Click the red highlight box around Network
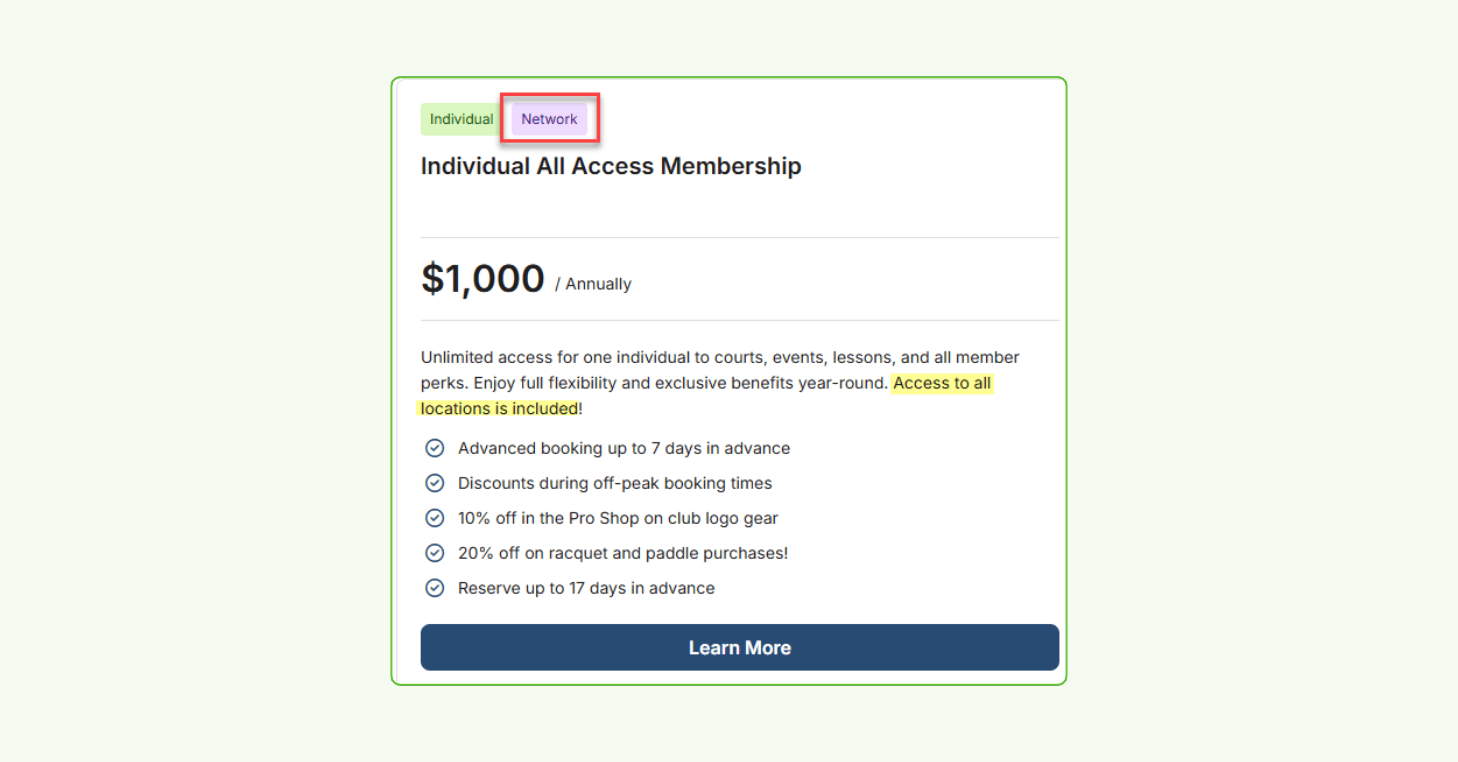This screenshot has height=762, width=1458. point(549,118)
